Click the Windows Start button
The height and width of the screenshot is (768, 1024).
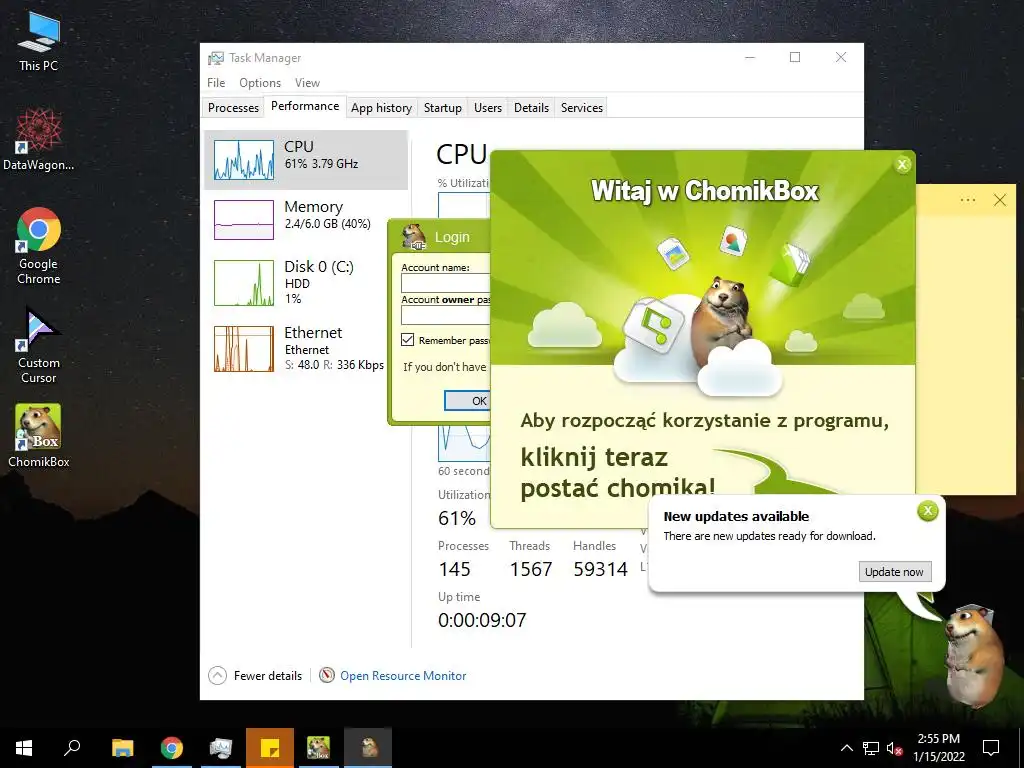[24, 748]
